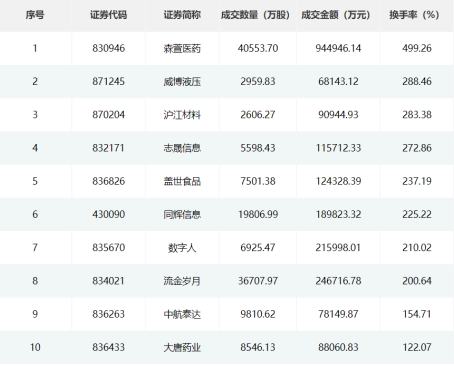Screen dimensions: 454x366
Task: Select volume value 36707.97
Action: pos(258,281)
